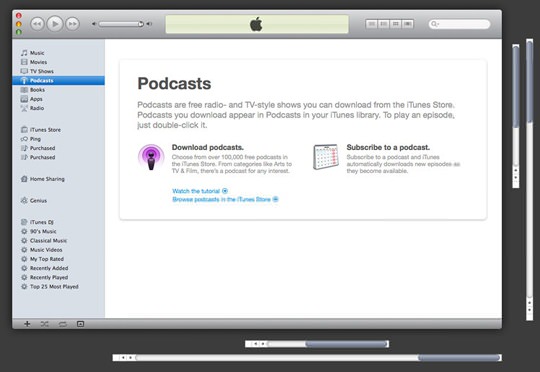
Task: Adjust the volume slider in the toolbar
Action: point(121,24)
